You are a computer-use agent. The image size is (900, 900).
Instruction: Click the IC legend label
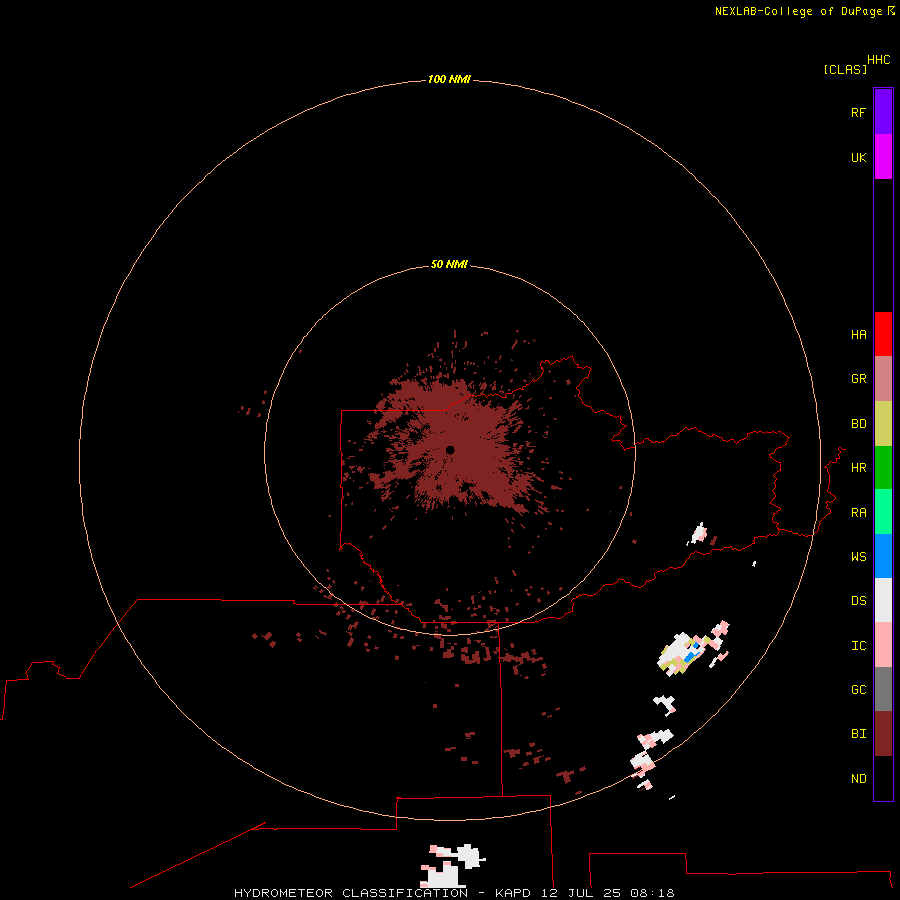pos(858,646)
